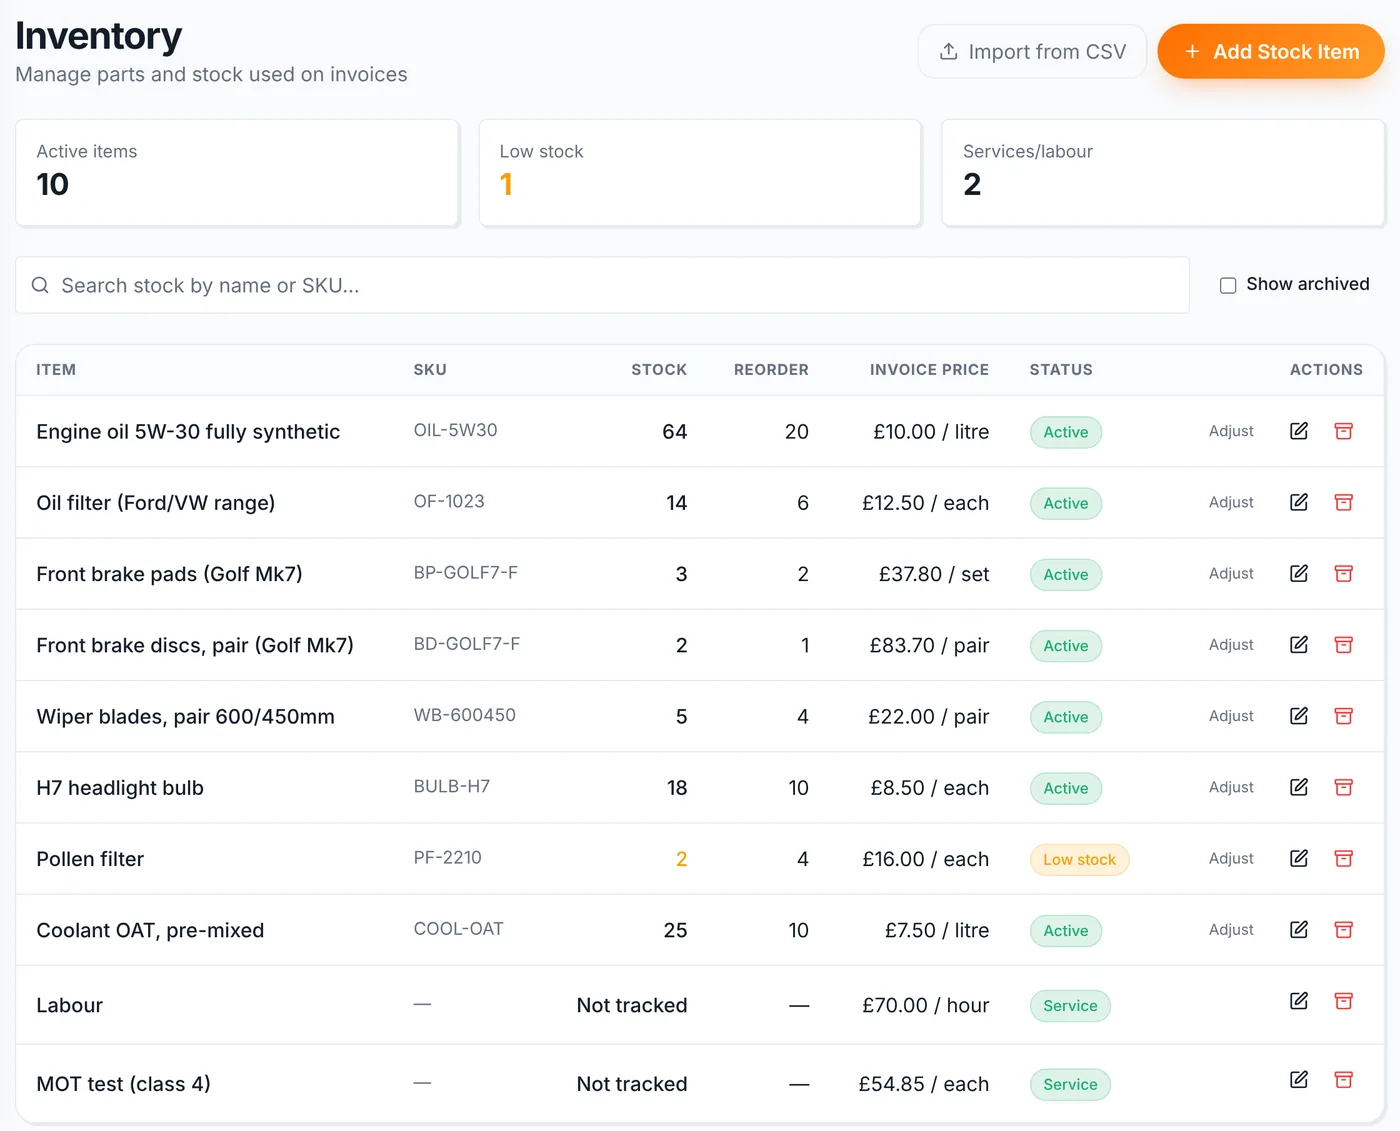Adjust stock for Wiper blades
The height and width of the screenshot is (1131, 1400).
tap(1231, 716)
